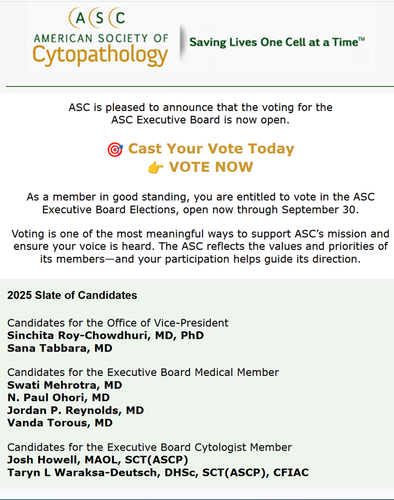Click the Saving Lives One Cell tagline
Screen dimensions: 394x500
(x=277, y=42)
